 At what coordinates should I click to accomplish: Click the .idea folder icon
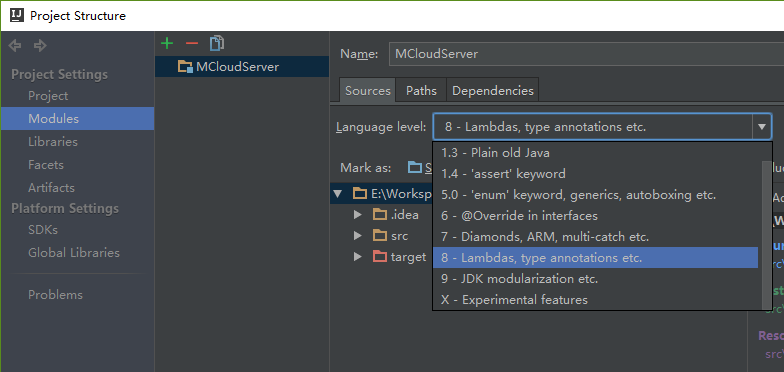380,215
